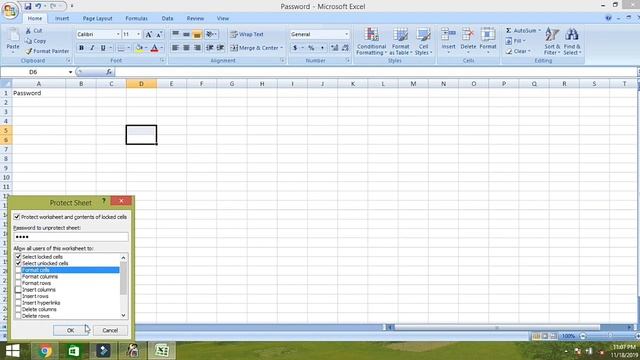Click OK in Protect Sheet dialog

click(71, 330)
